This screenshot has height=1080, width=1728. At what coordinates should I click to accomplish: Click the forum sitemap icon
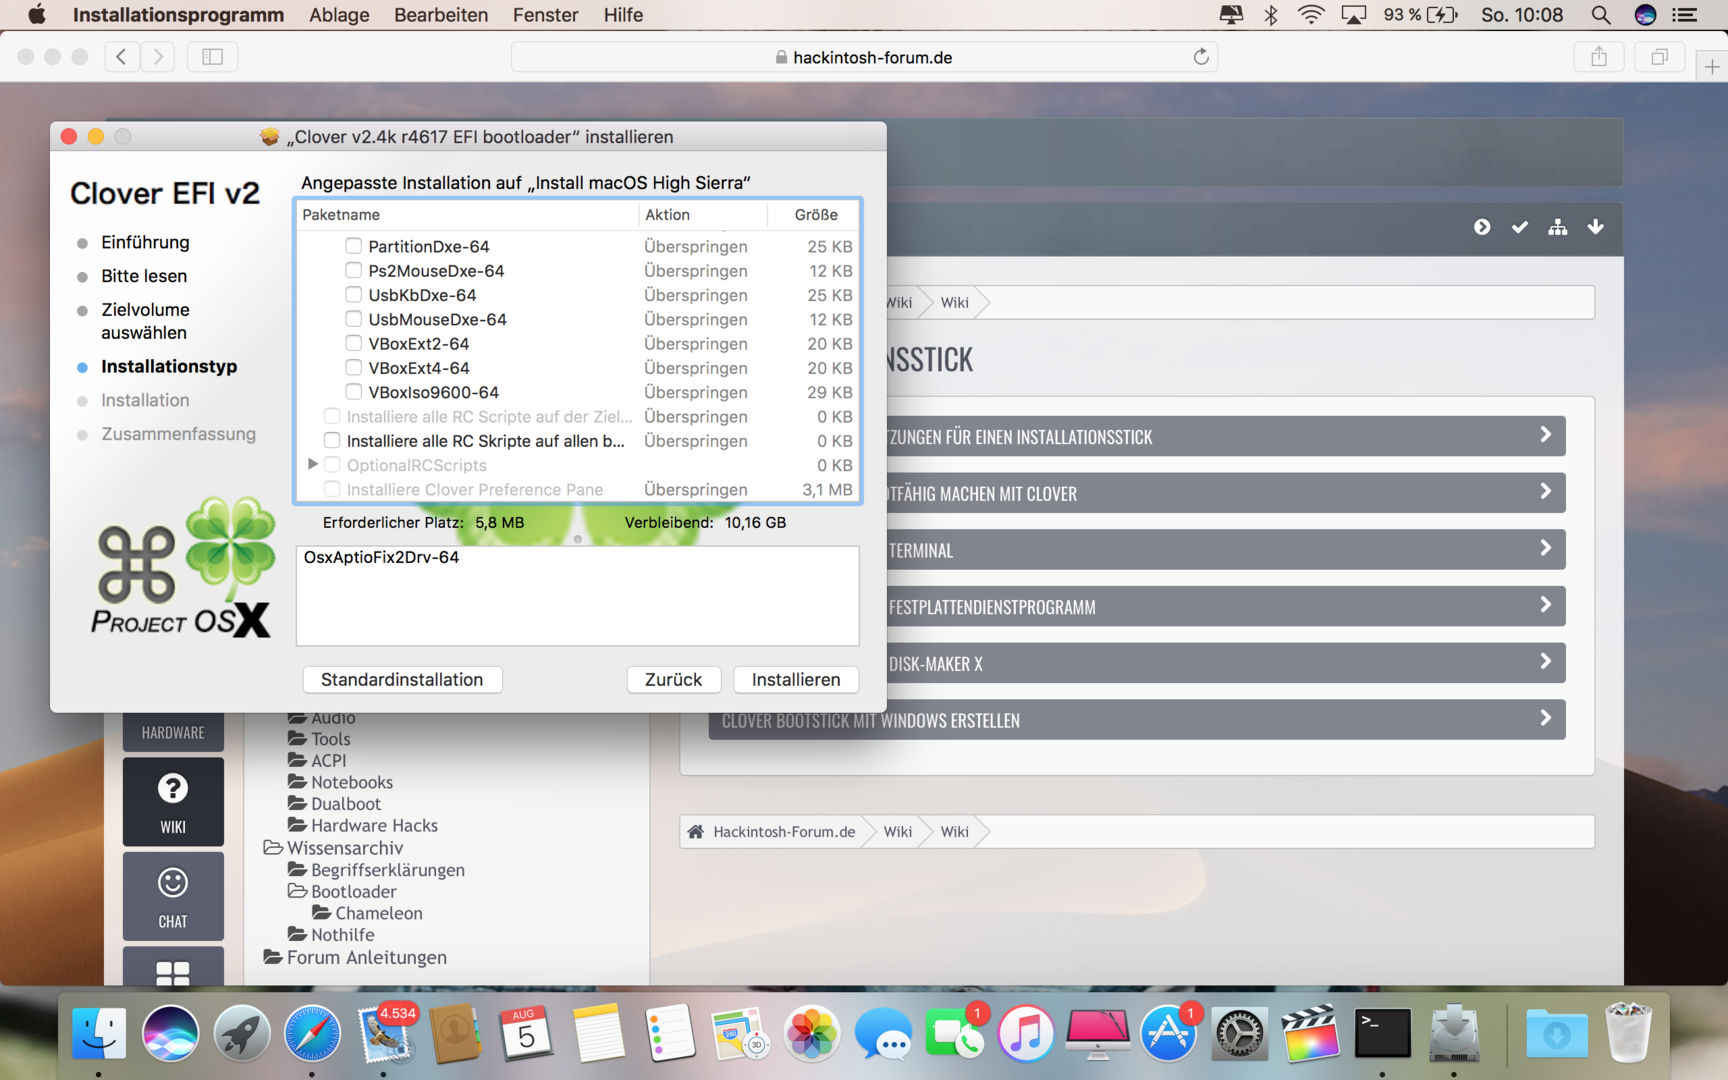[1557, 227]
